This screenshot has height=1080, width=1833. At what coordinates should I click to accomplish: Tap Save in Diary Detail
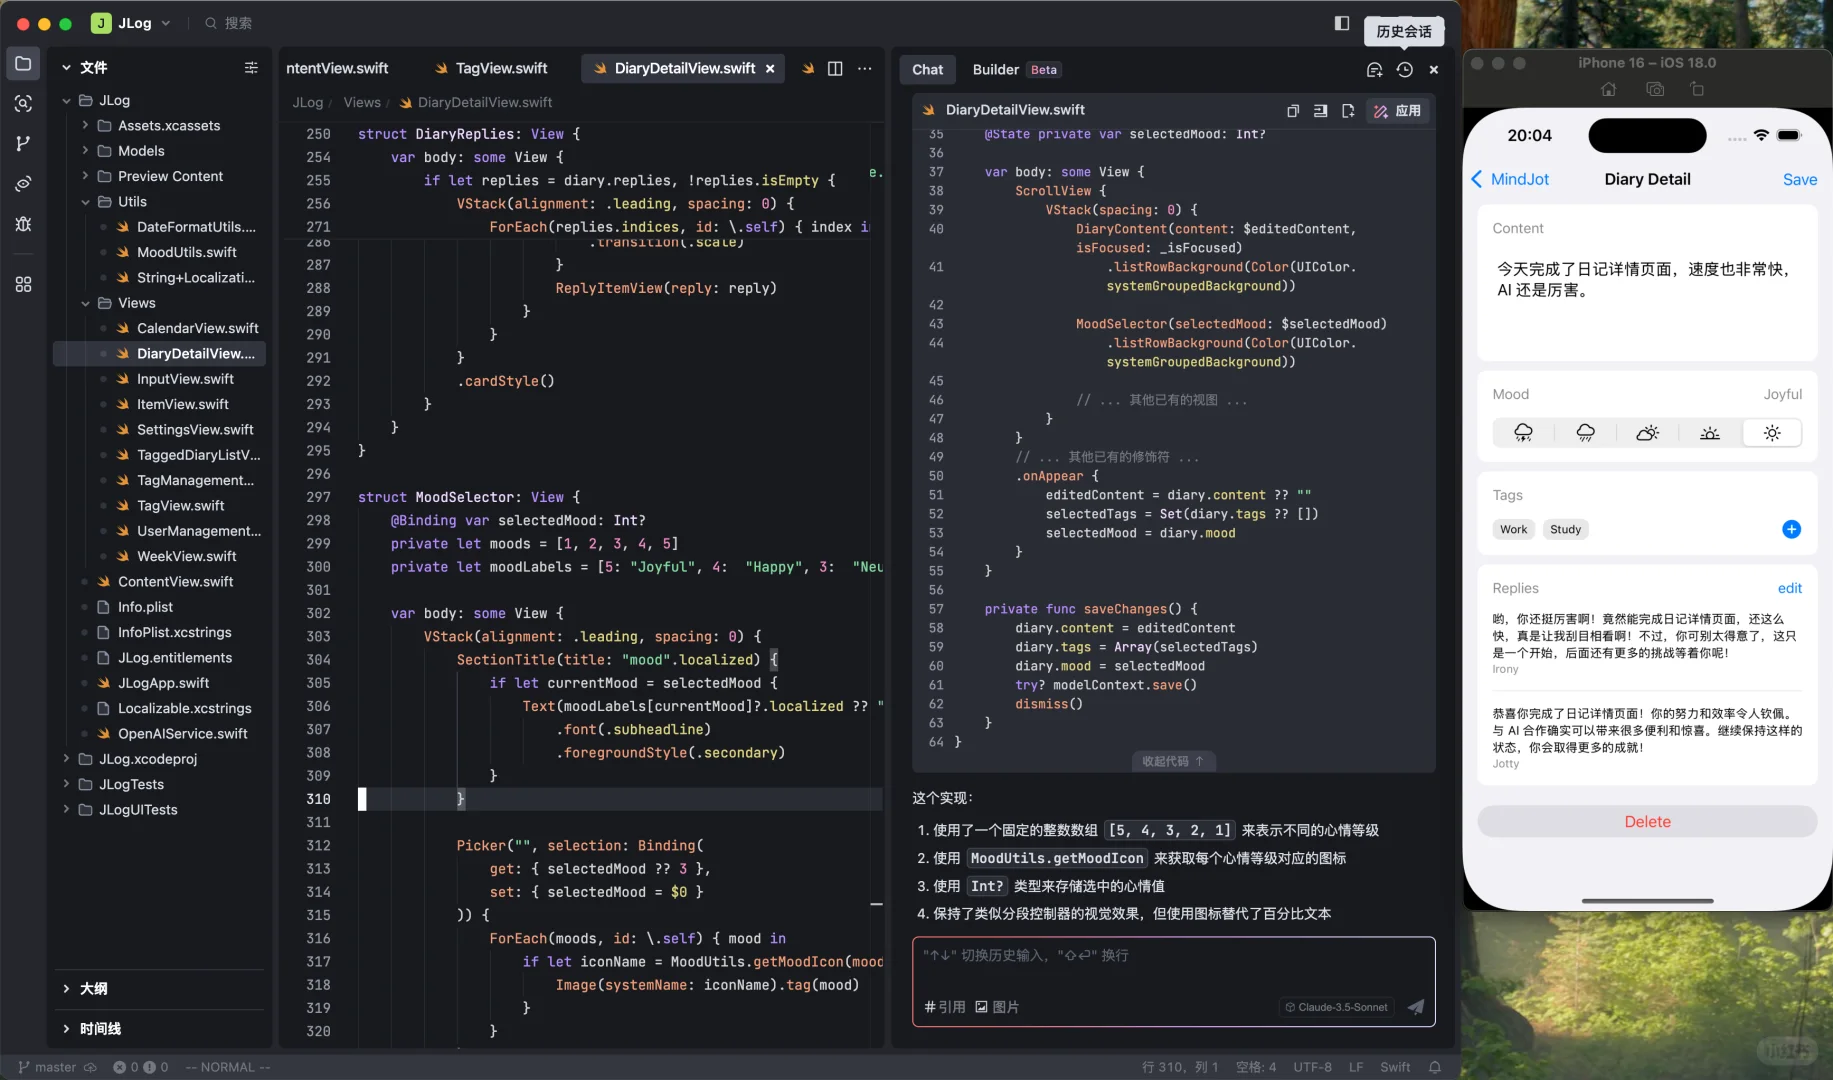[x=1799, y=179]
